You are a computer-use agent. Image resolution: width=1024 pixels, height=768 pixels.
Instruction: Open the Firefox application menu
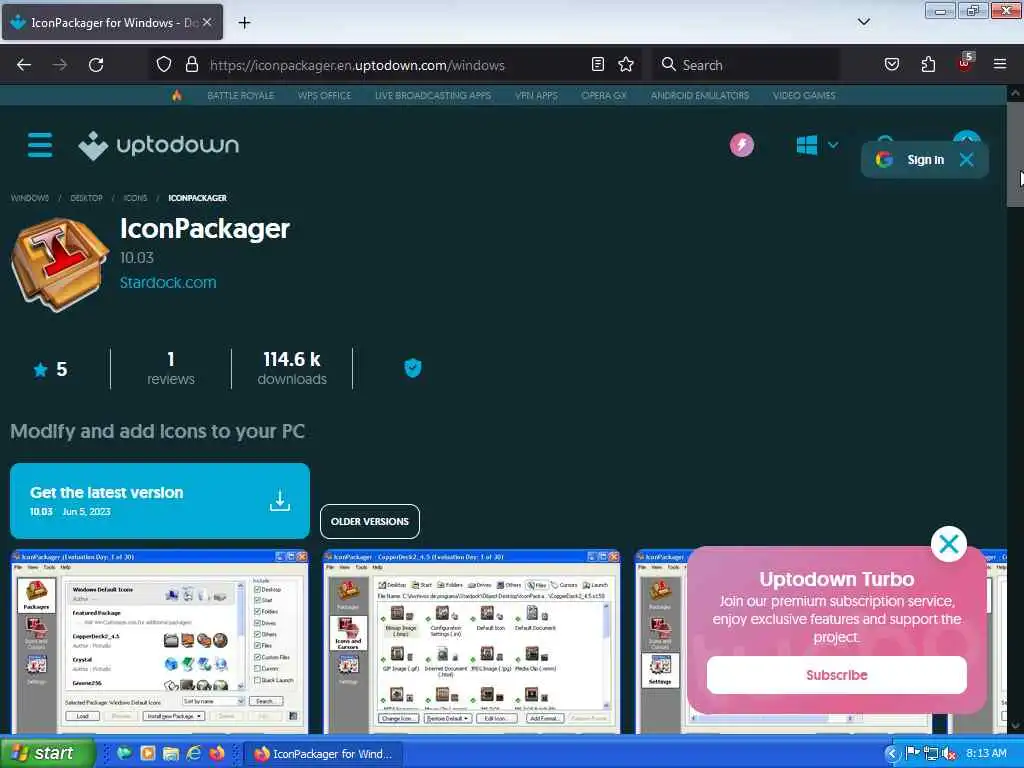tap(1000, 64)
